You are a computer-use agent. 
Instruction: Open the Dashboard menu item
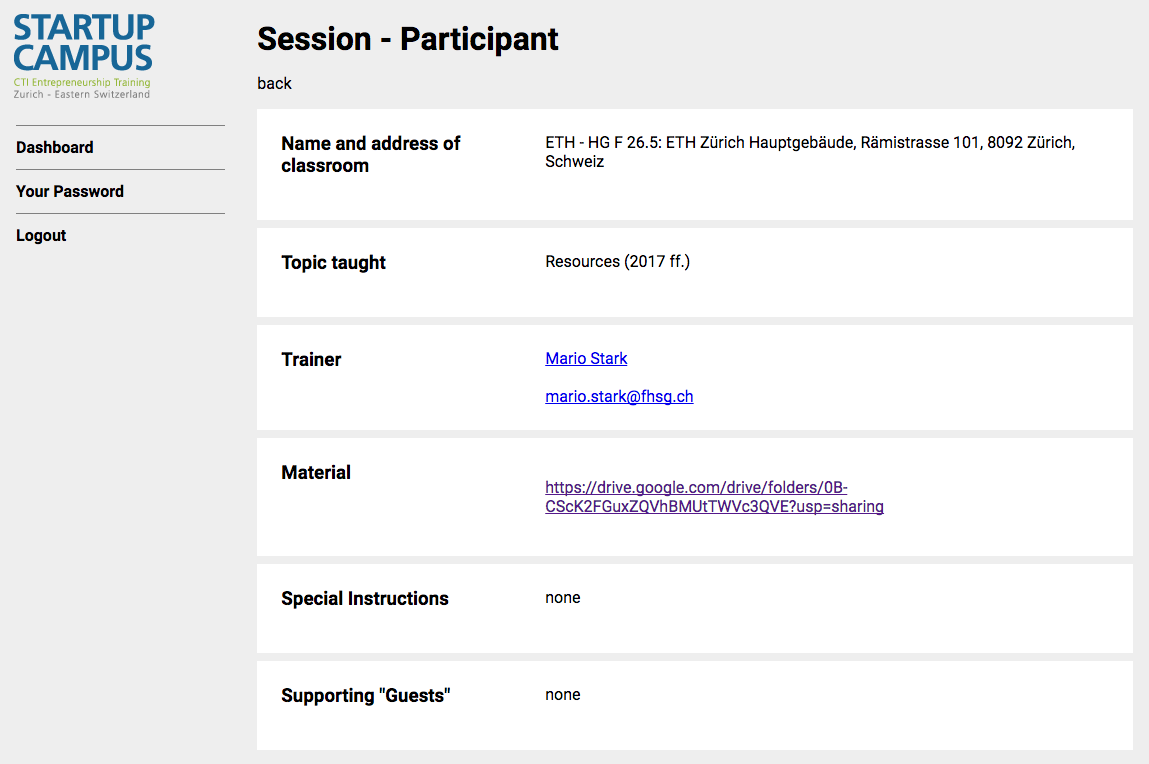click(55, 147)
